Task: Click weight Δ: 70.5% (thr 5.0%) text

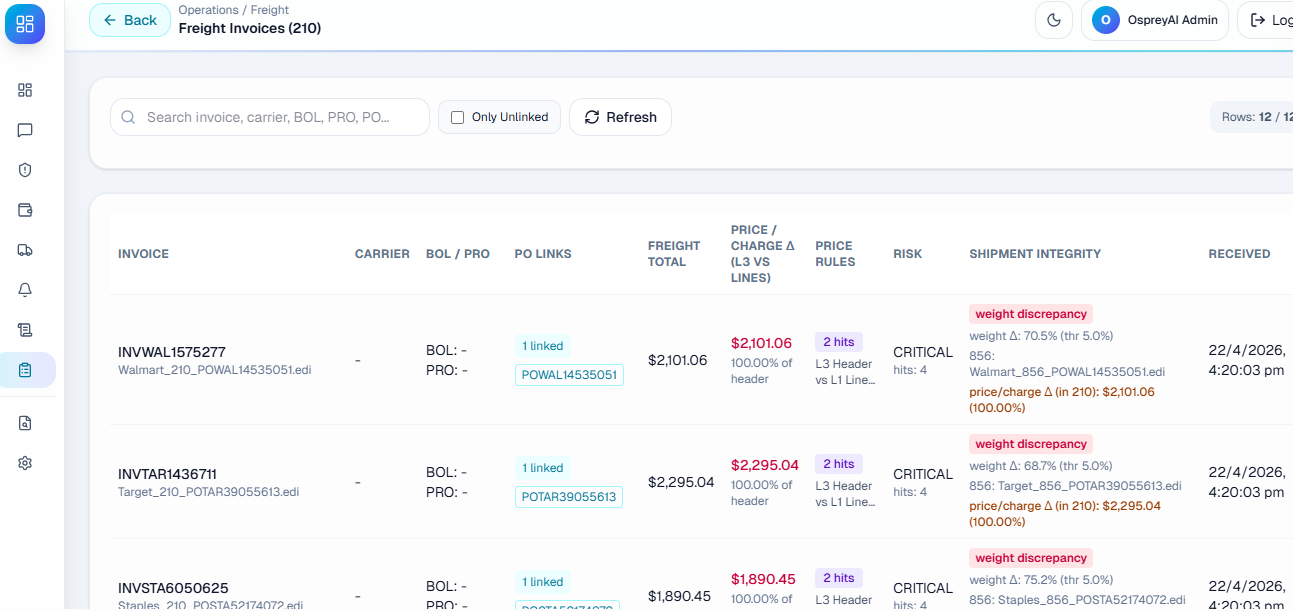Action: pos(1041,336)
